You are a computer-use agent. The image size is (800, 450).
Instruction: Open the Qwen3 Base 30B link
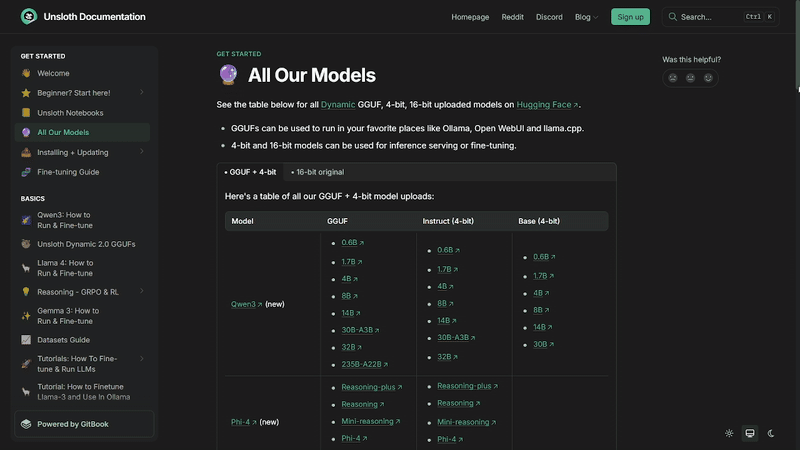543,344
